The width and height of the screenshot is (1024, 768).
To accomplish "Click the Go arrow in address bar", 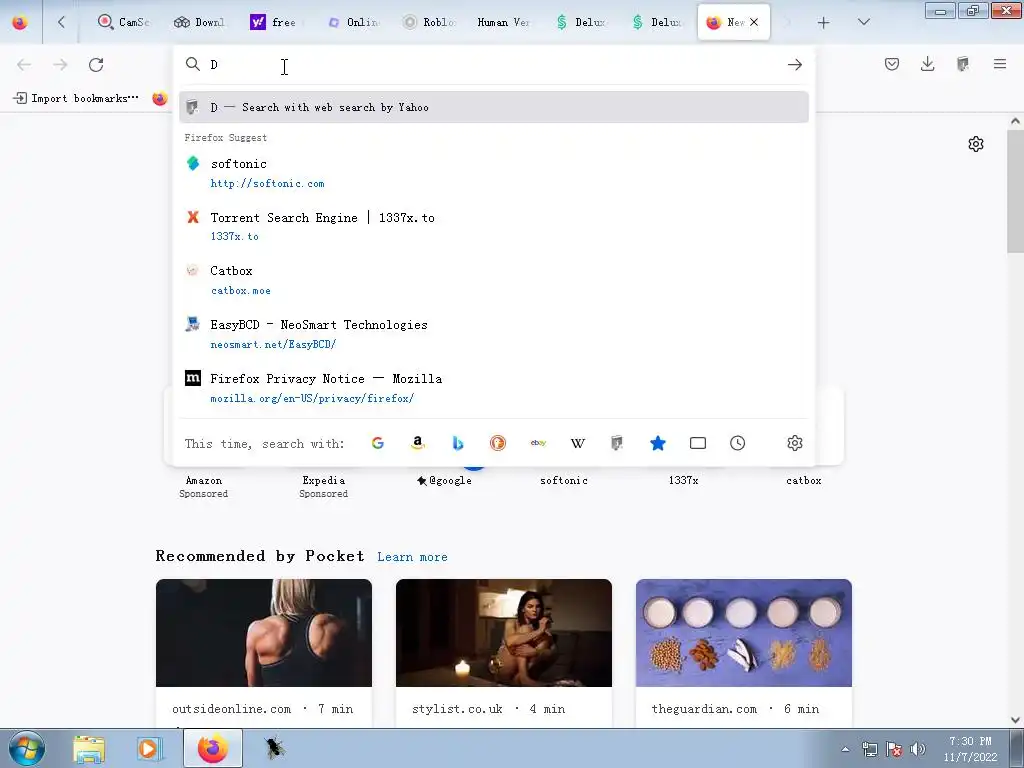I will tap(795, 65).
